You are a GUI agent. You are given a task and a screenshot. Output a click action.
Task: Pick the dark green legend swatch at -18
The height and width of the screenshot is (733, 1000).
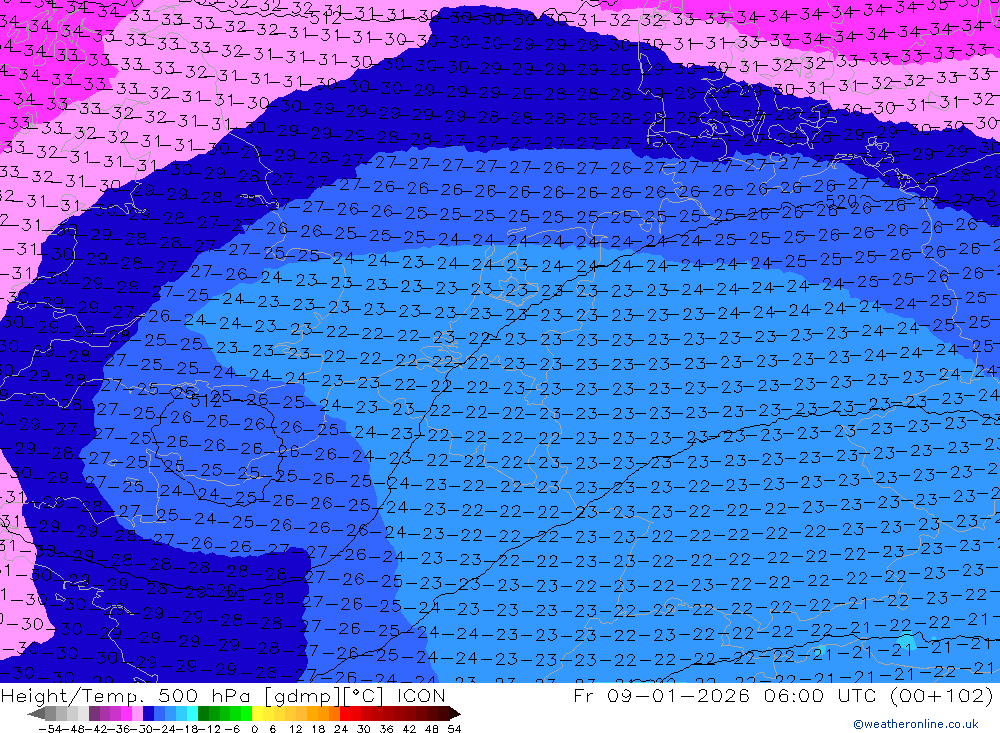coord(203,713)
